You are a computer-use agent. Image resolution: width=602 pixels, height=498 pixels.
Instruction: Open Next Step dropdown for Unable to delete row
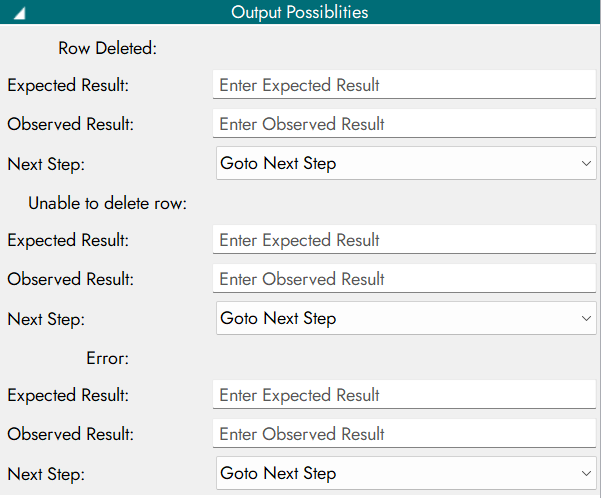[x=404, y=318]
